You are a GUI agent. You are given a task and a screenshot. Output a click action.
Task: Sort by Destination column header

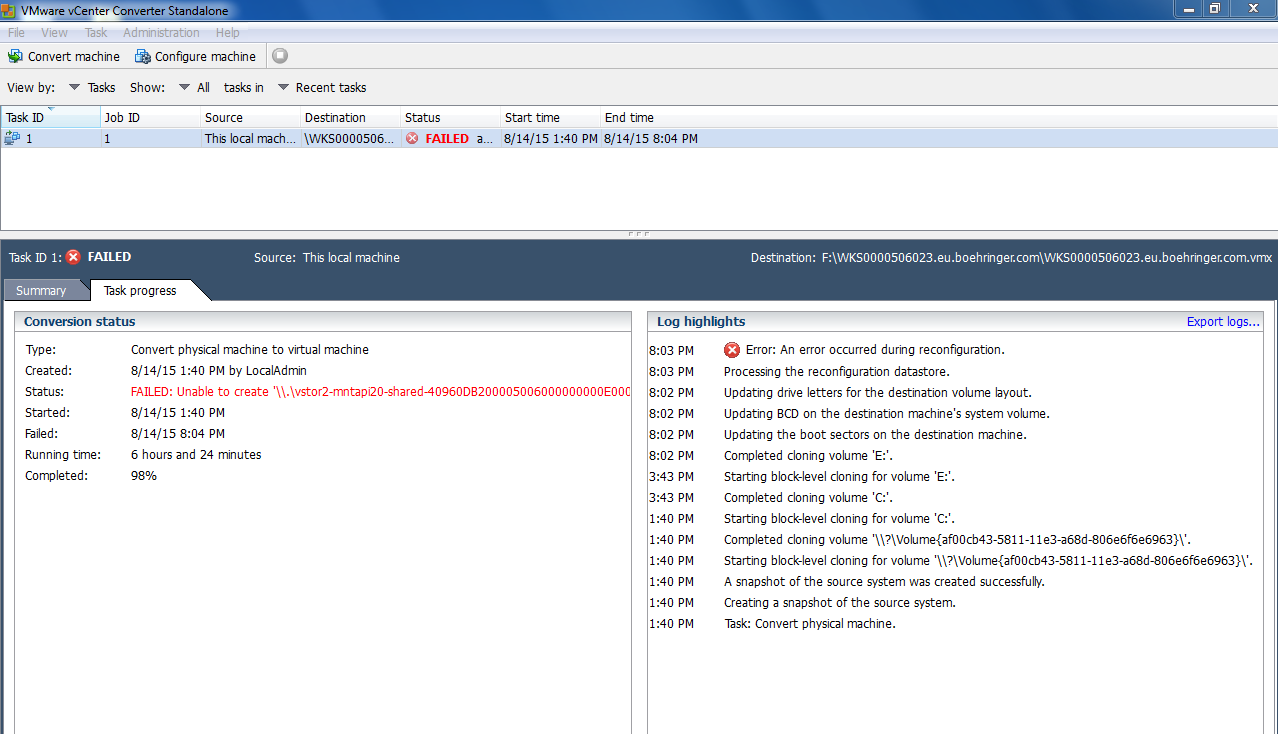tap(351, 117)
